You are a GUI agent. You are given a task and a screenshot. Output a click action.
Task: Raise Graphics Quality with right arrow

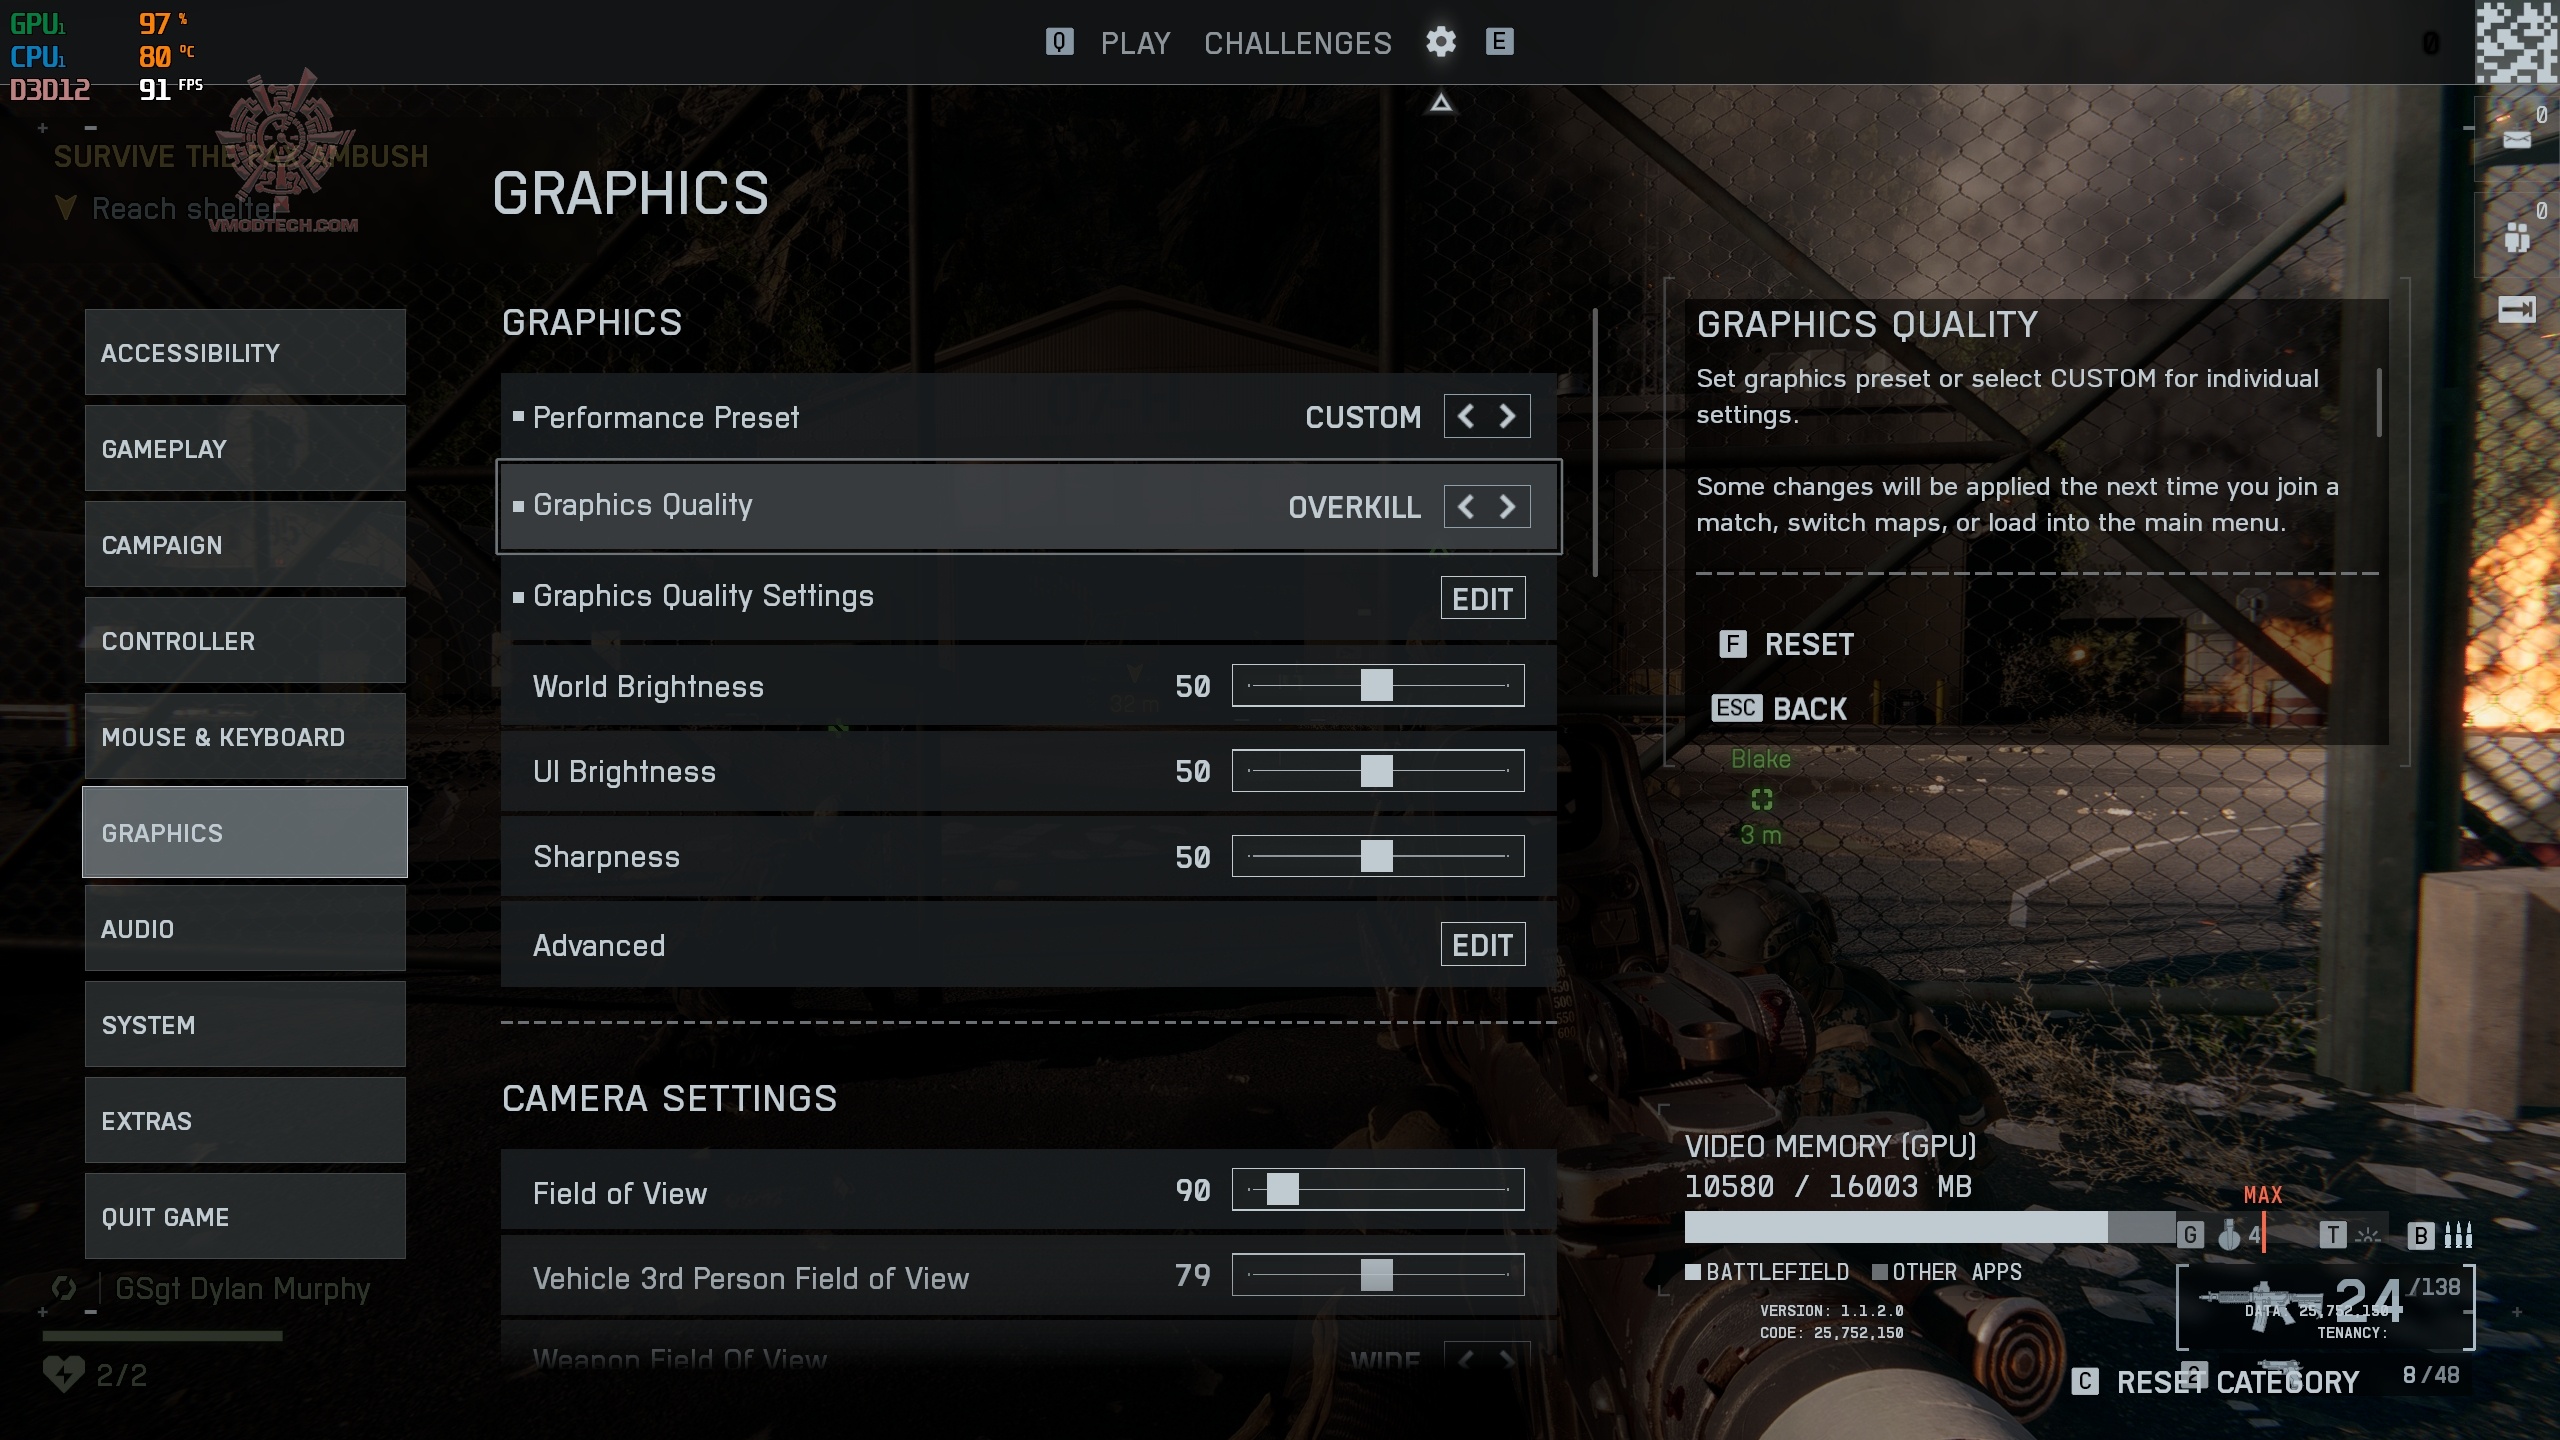[x=1508, y=507]
